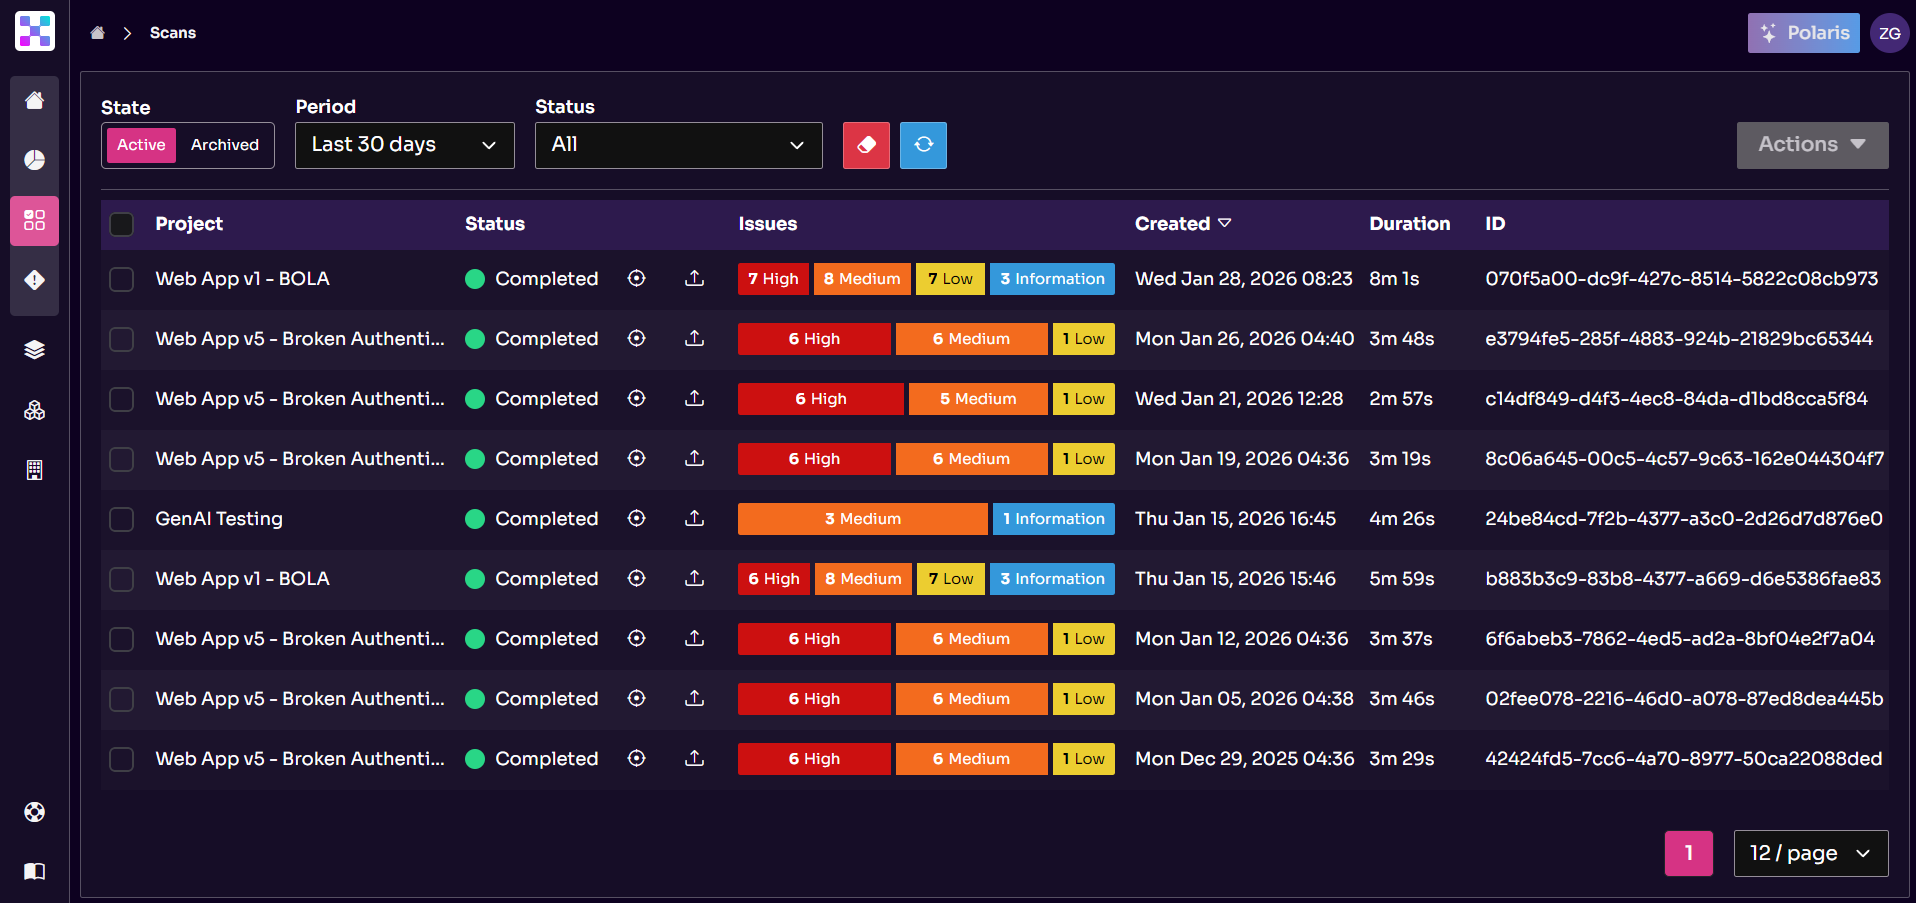Open the Polaris button in the top bar

pyautogui.click(x=1803, y=32)
